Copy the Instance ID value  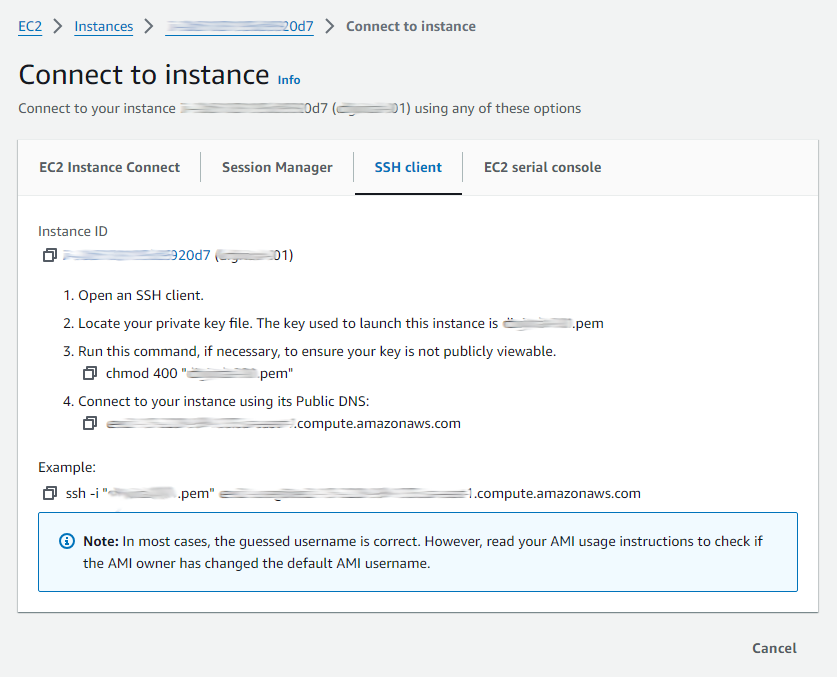coord(50,255)
